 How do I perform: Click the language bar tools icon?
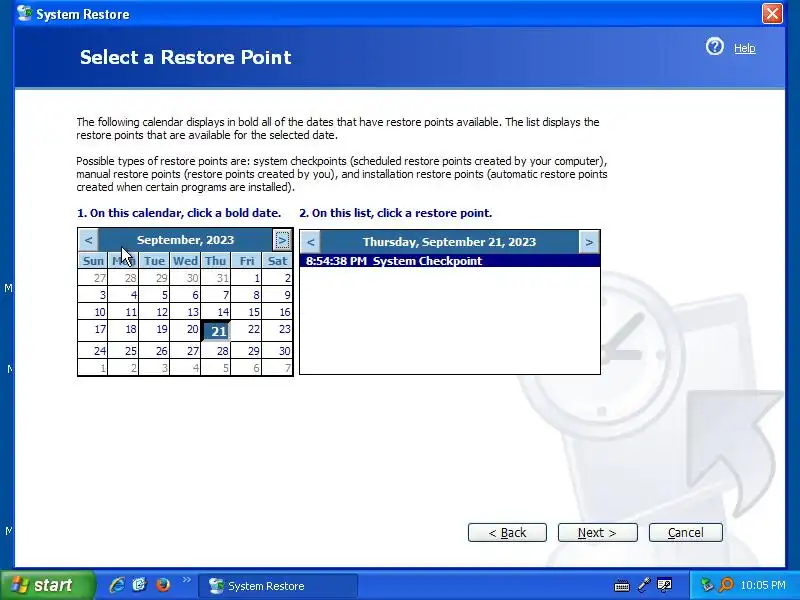[x=664, y=585]
